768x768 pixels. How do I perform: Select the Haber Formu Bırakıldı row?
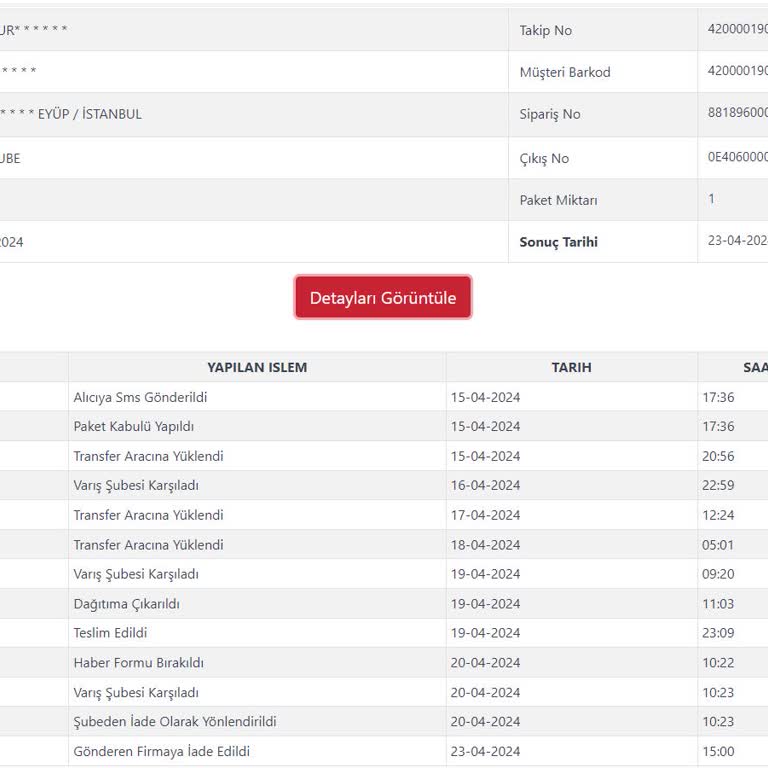384,663
